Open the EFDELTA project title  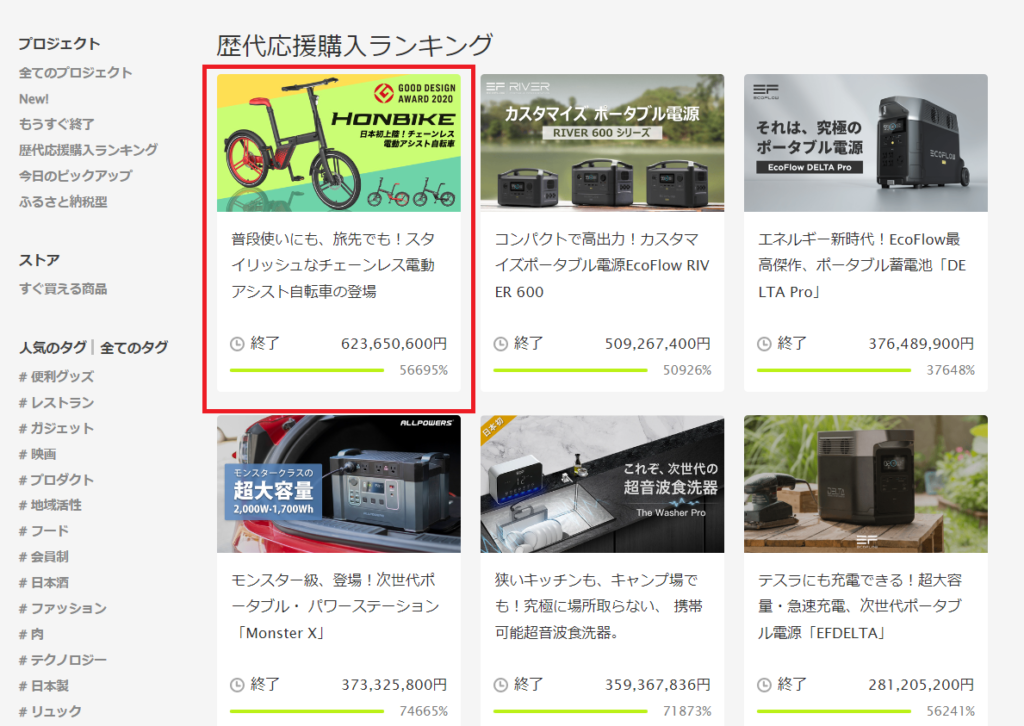(860, 607)
